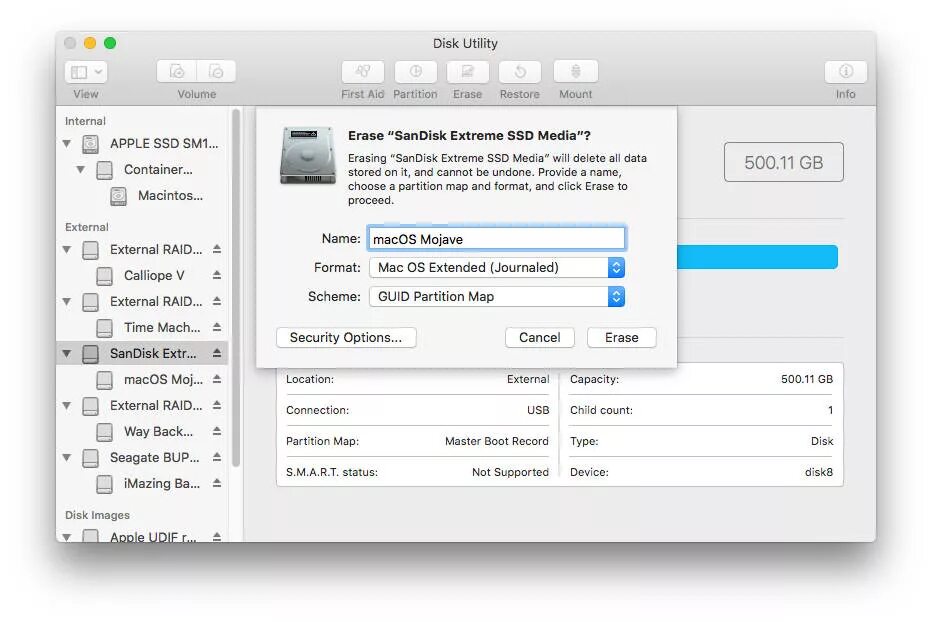Click the APPLE SSD SM1... disk icon
The image size is (932, 622).
90,143
